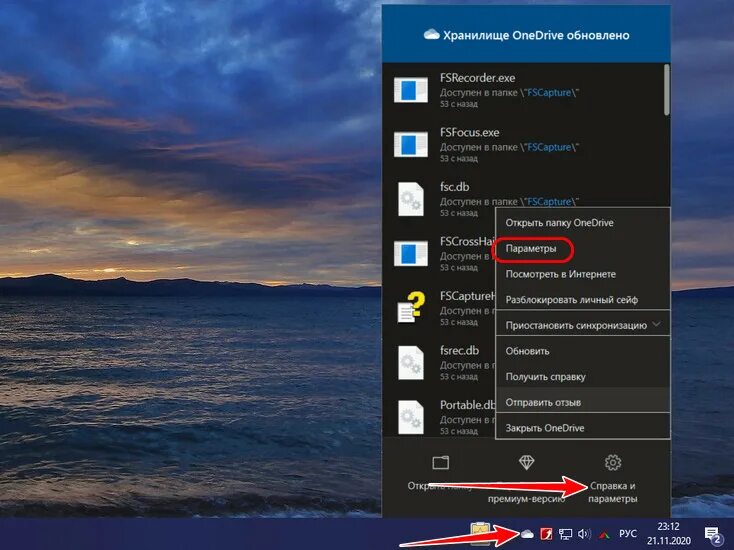The height and width of the screenshot is (550, 734).
Task: Click '53 с назад' under FSFocus.exe
Action: click(x=459, y=158)
